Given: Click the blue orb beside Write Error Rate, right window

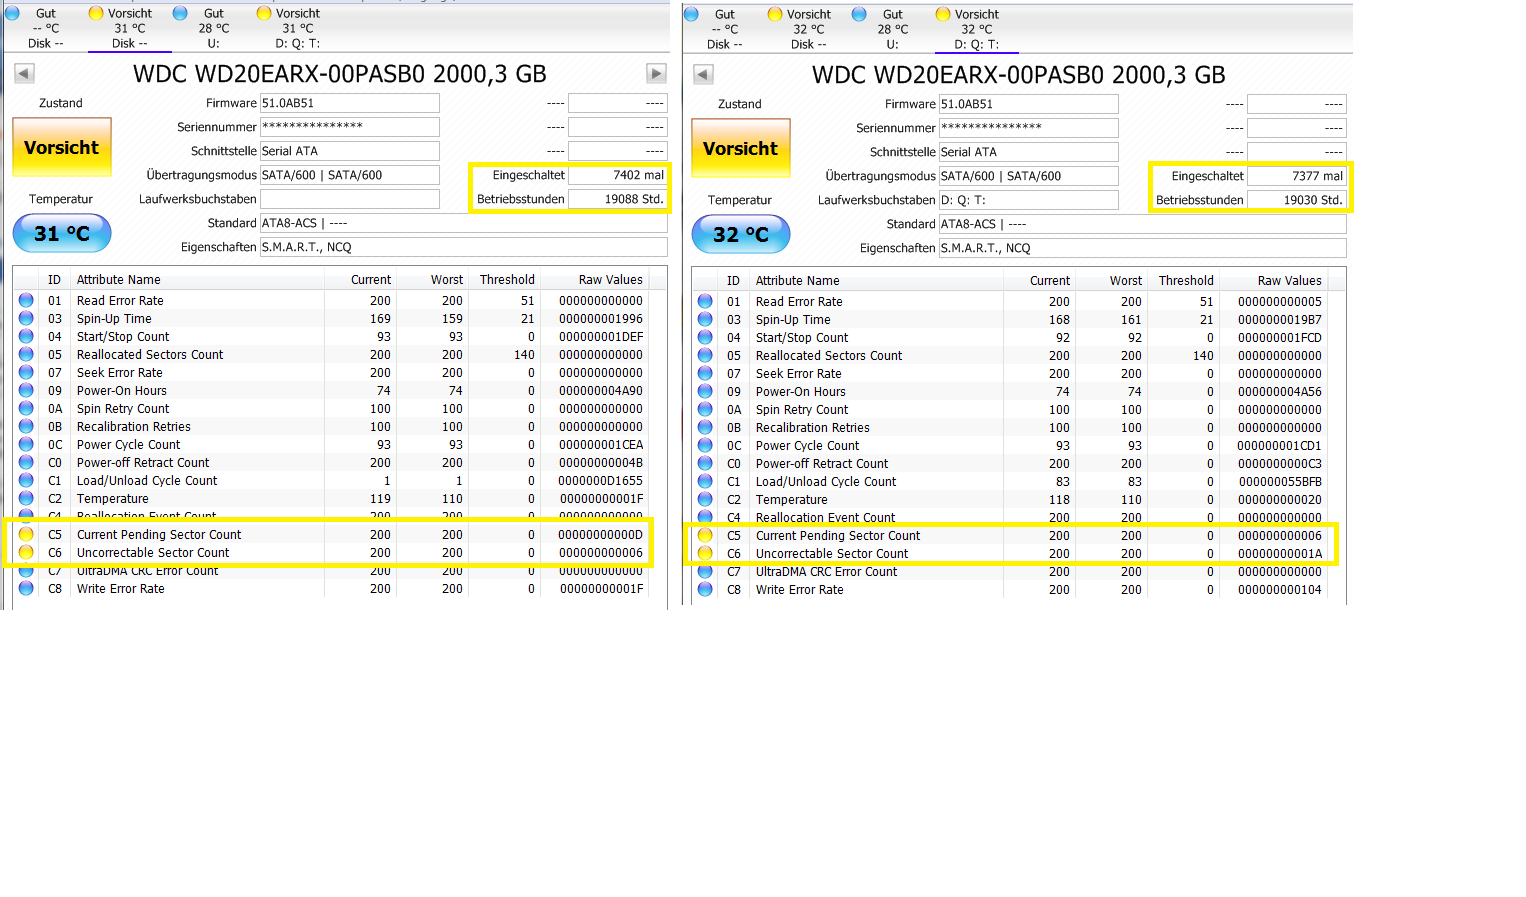Looking at the screenshot, I should click(705, 589).
